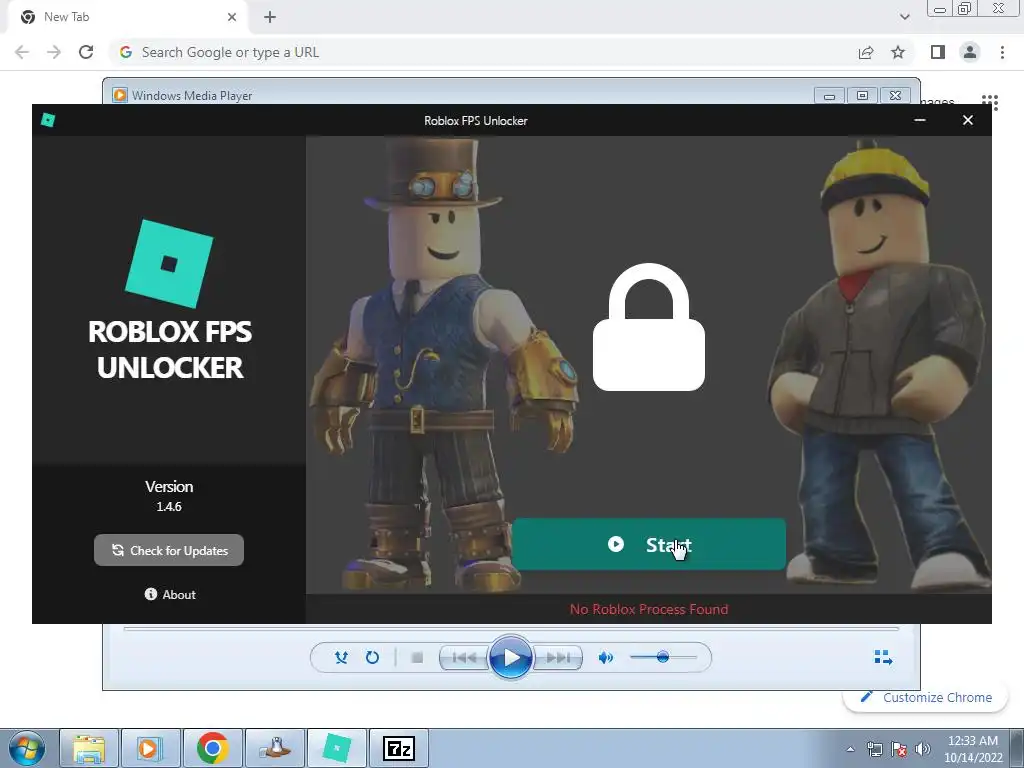The width and height of the screenshot is (1024, 768).
Task: Click Next track in Media Player
Action: click(557, 658)
